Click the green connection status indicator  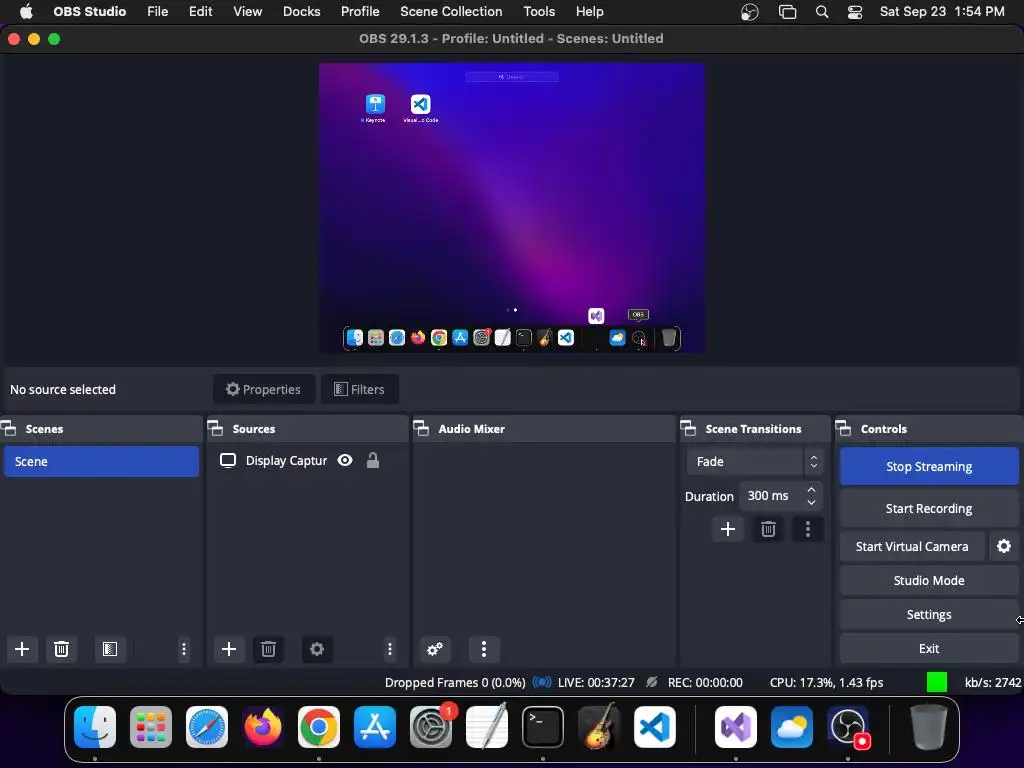pos(936,682)
